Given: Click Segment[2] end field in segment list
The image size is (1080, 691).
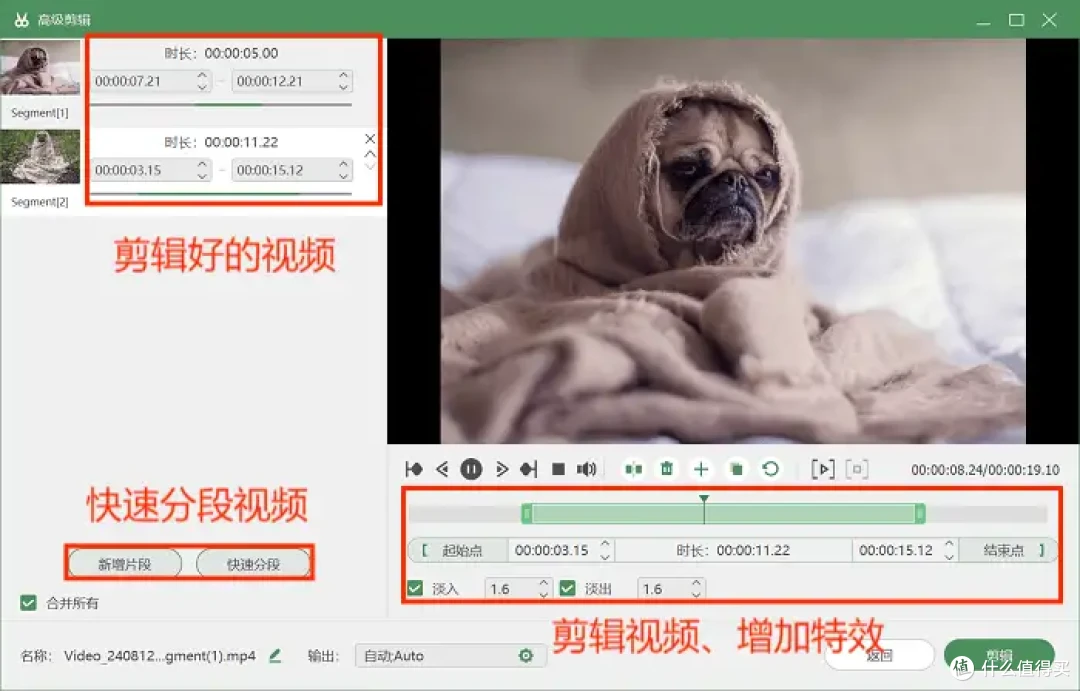Looking at the screenshot, I should click(292, 169).
